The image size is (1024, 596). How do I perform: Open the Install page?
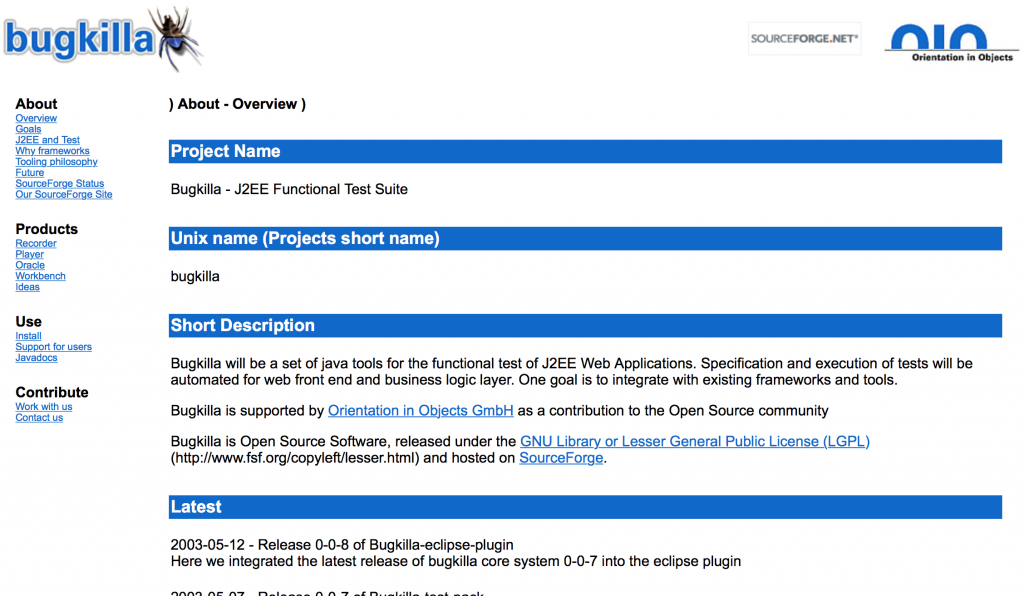29,336
